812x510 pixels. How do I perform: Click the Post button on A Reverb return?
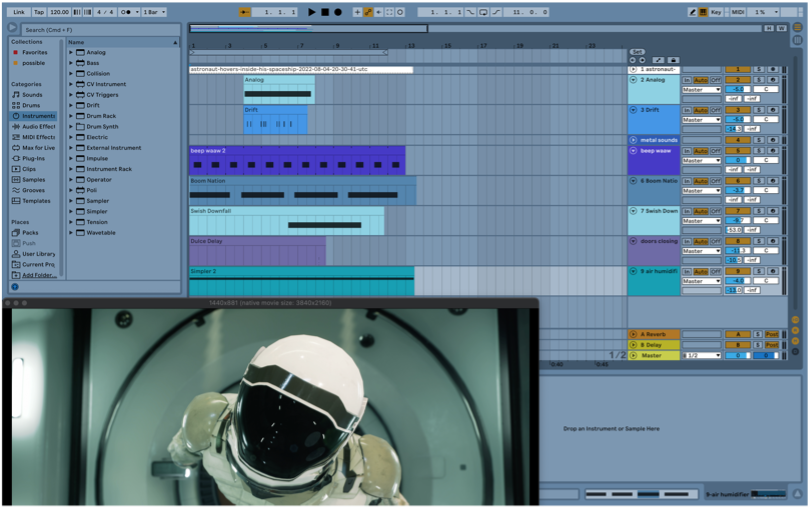772,334
